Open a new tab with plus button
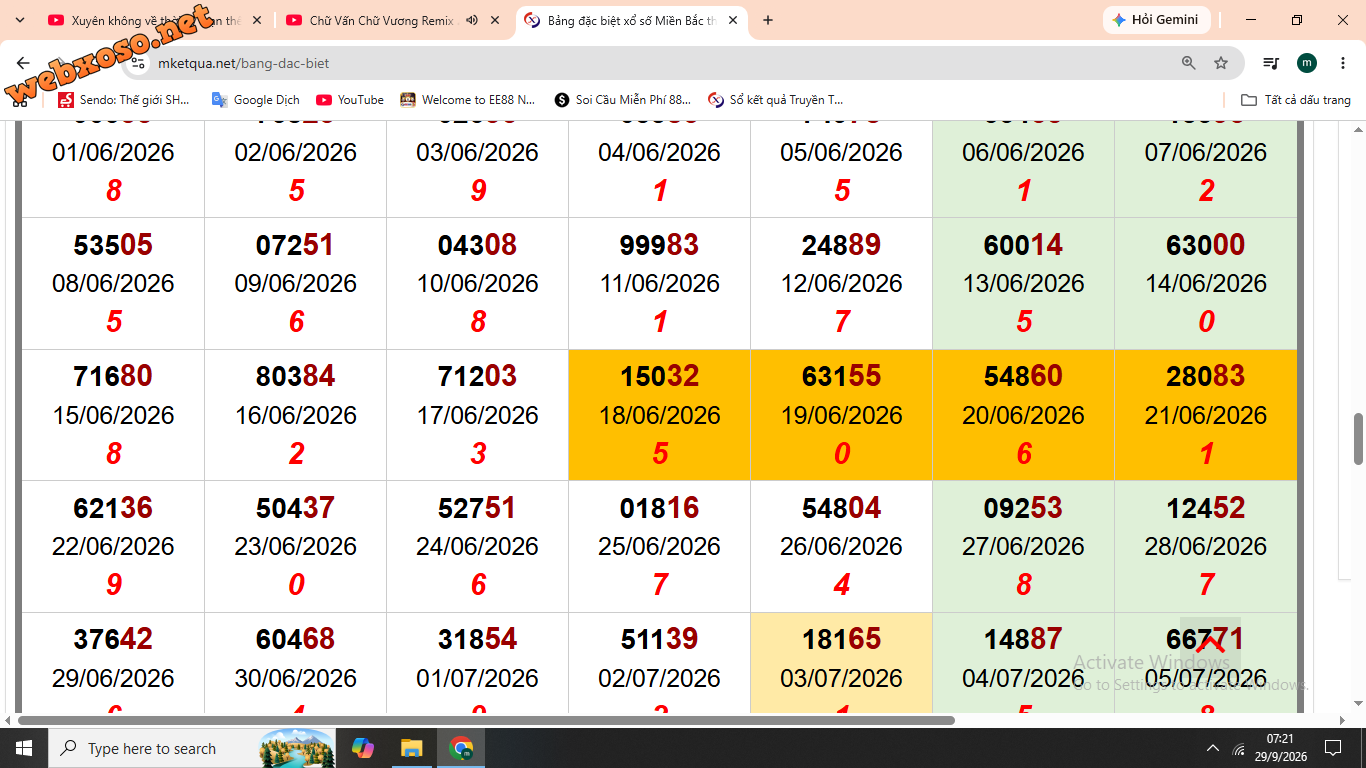Screen dimensions: 1366x768 [768, 20]
